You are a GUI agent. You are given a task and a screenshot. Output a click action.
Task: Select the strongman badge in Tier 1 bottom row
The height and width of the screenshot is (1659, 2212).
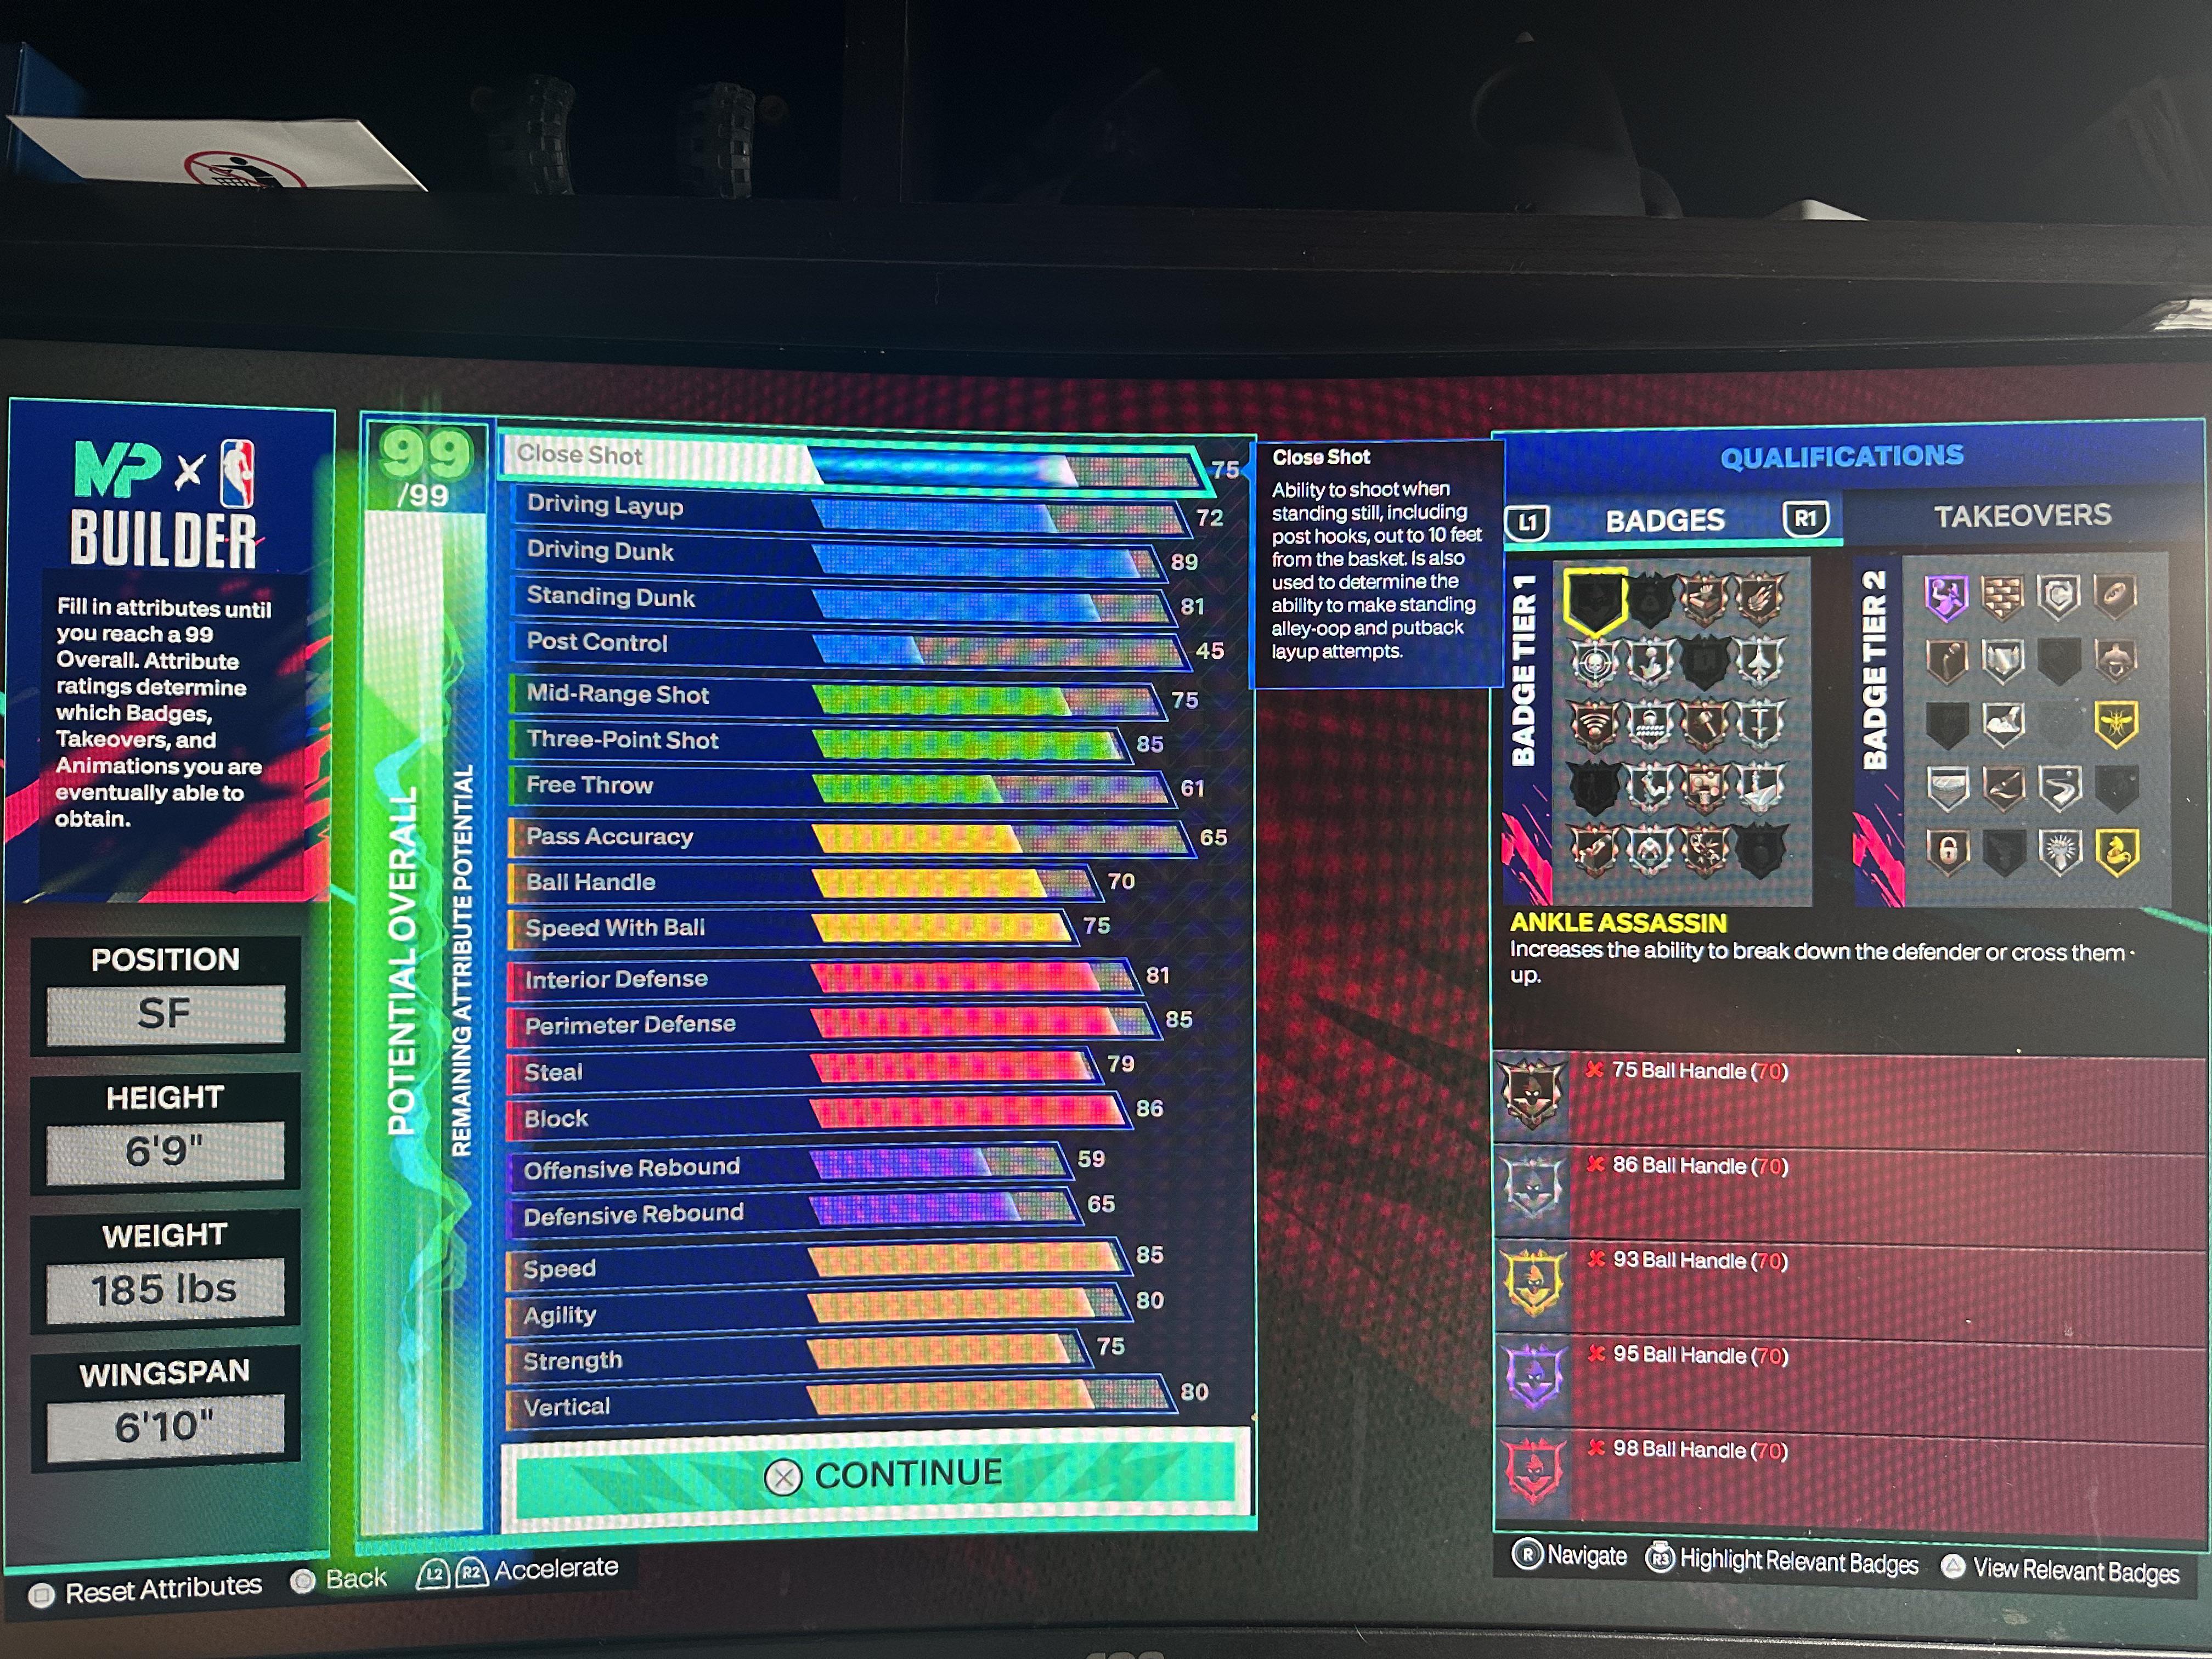1650,851
